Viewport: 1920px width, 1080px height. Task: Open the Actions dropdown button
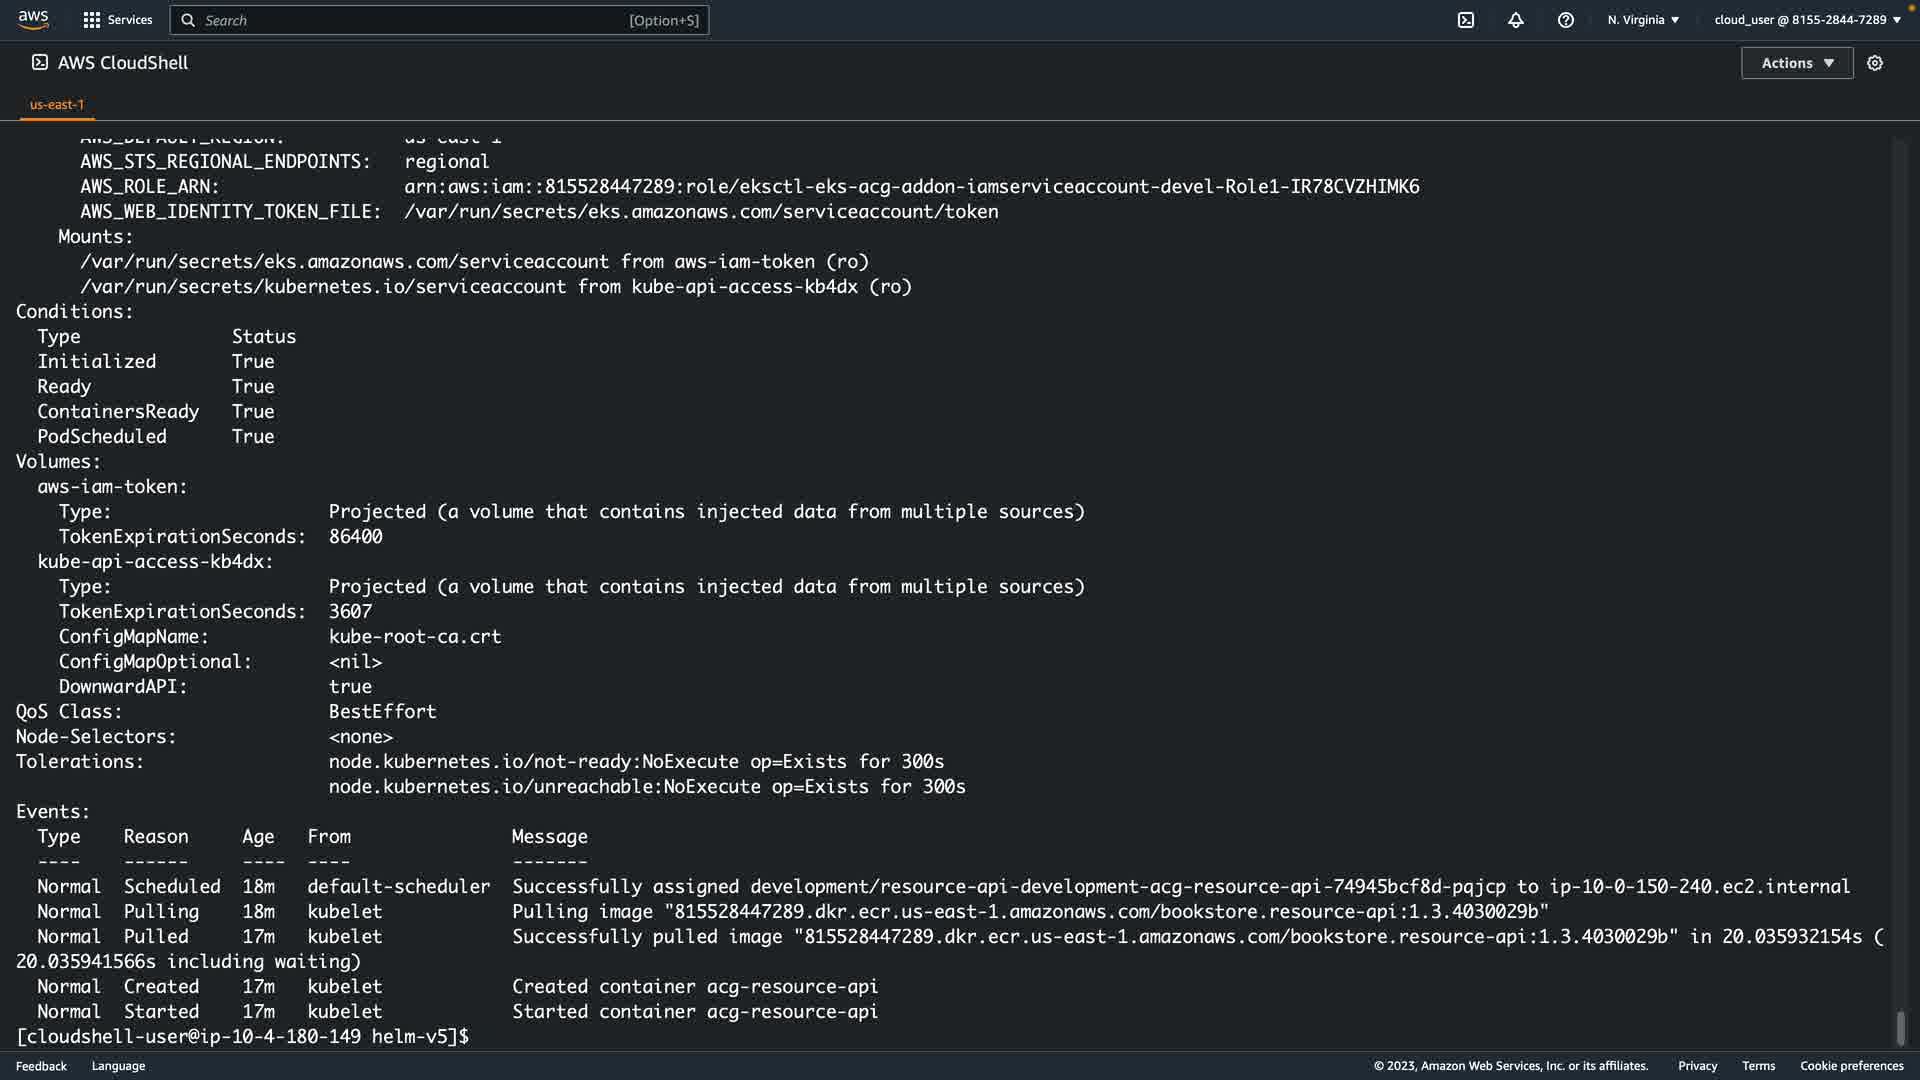(1797, 63)
